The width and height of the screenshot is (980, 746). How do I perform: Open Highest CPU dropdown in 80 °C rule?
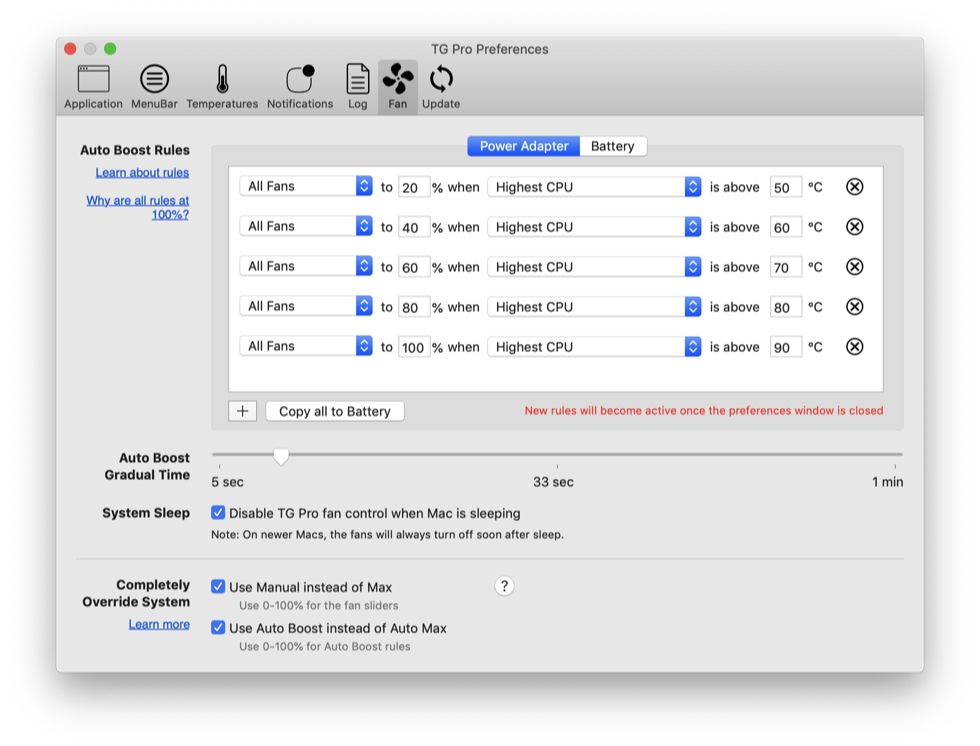click(x=594, y=307)
